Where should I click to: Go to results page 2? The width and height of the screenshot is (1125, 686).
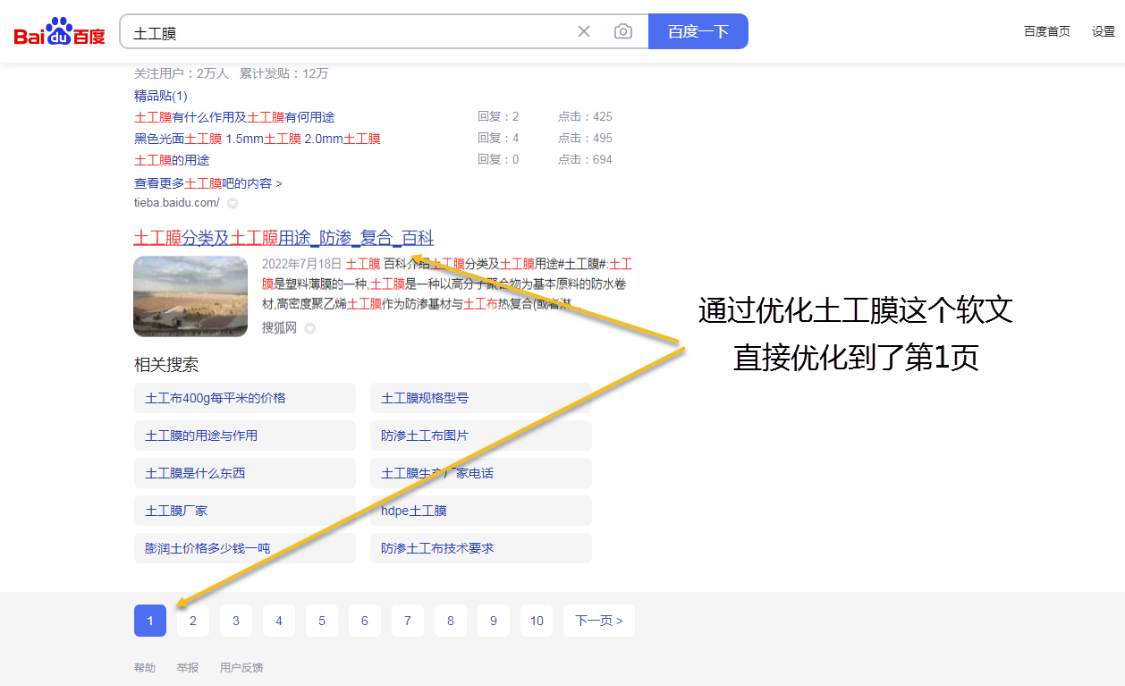(x=192, y=620)
